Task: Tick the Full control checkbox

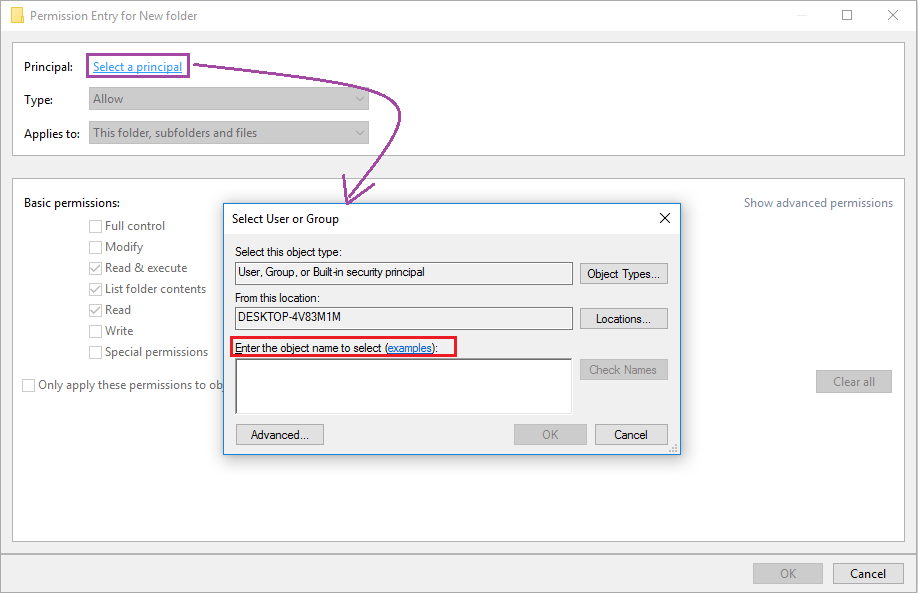Action: (x=96, y=226)
